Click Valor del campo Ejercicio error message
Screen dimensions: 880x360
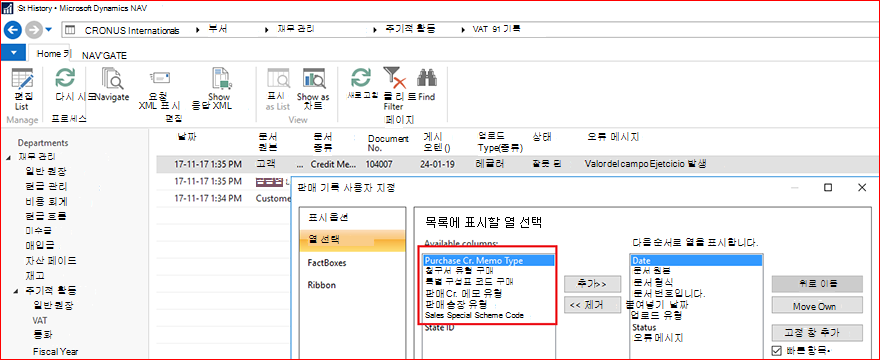[645, 164]
